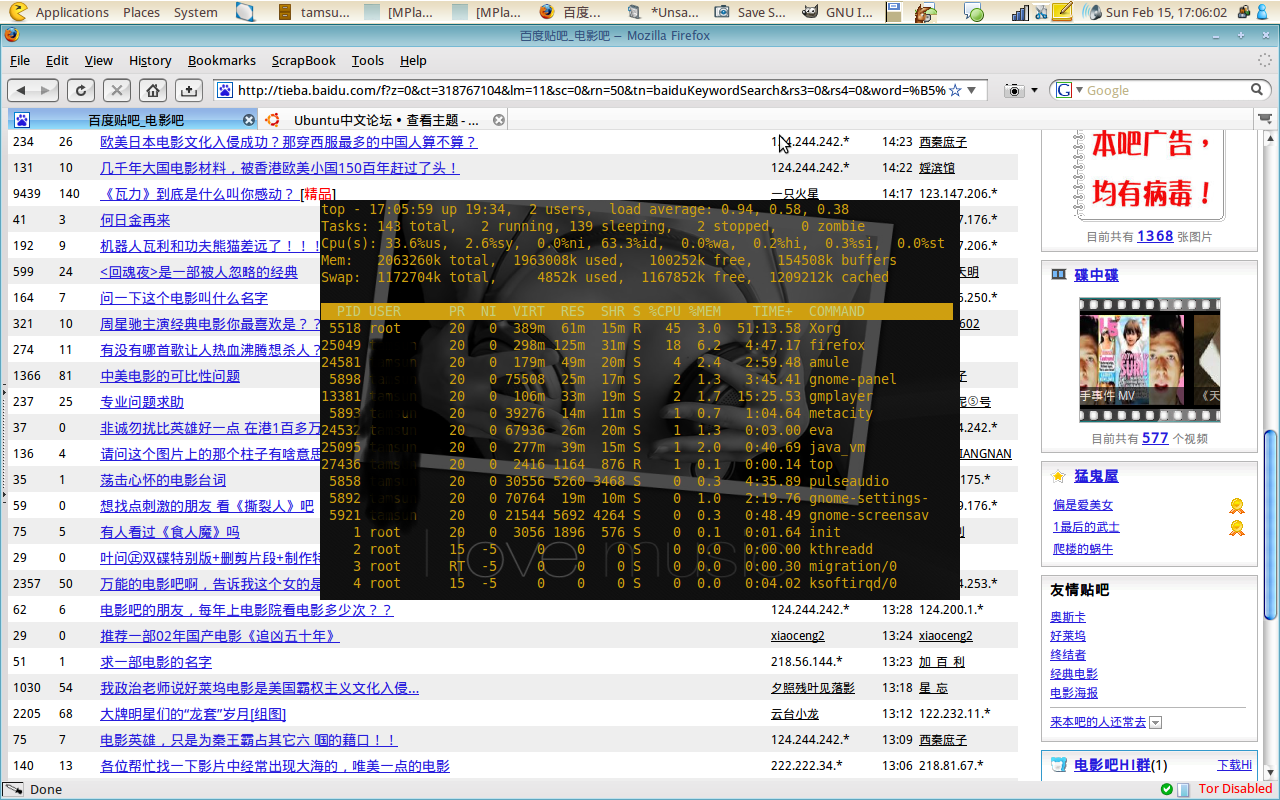Click the Stop loading X button
This screenshot has width=1280, height=800.
[117, 90]
